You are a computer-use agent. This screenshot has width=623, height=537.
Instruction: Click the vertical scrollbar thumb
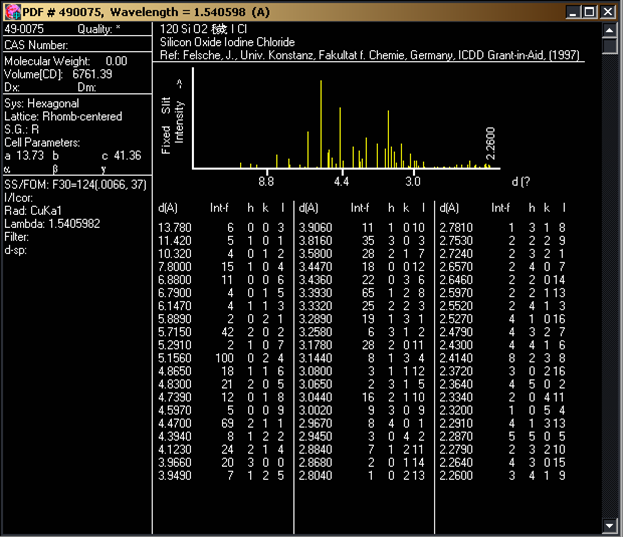609,46
